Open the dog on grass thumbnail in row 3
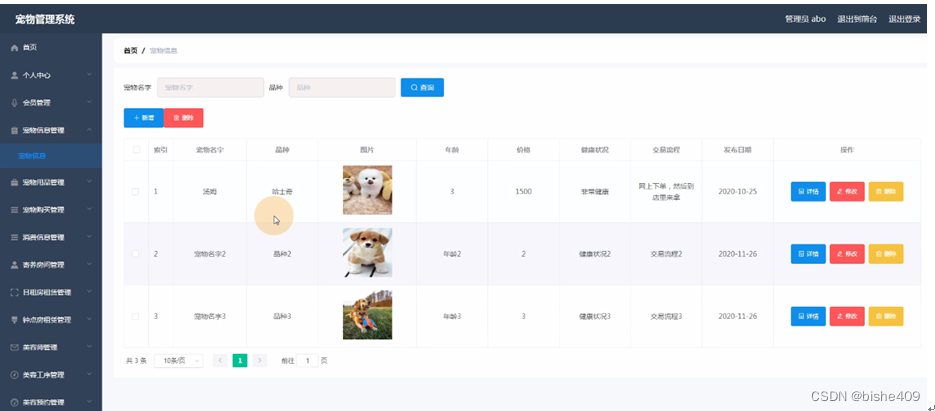This screenshot has width=935, height=411. click(367, 315)
